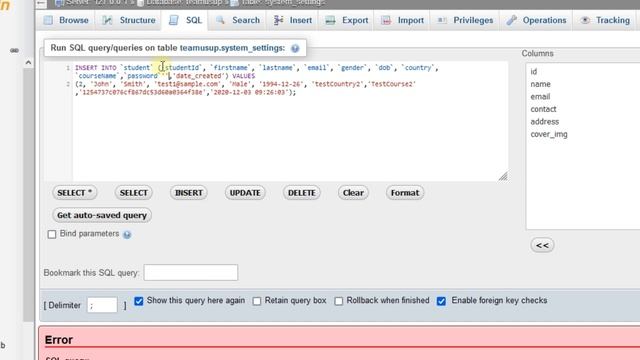Open the Import tab

[x=402, y=20]
